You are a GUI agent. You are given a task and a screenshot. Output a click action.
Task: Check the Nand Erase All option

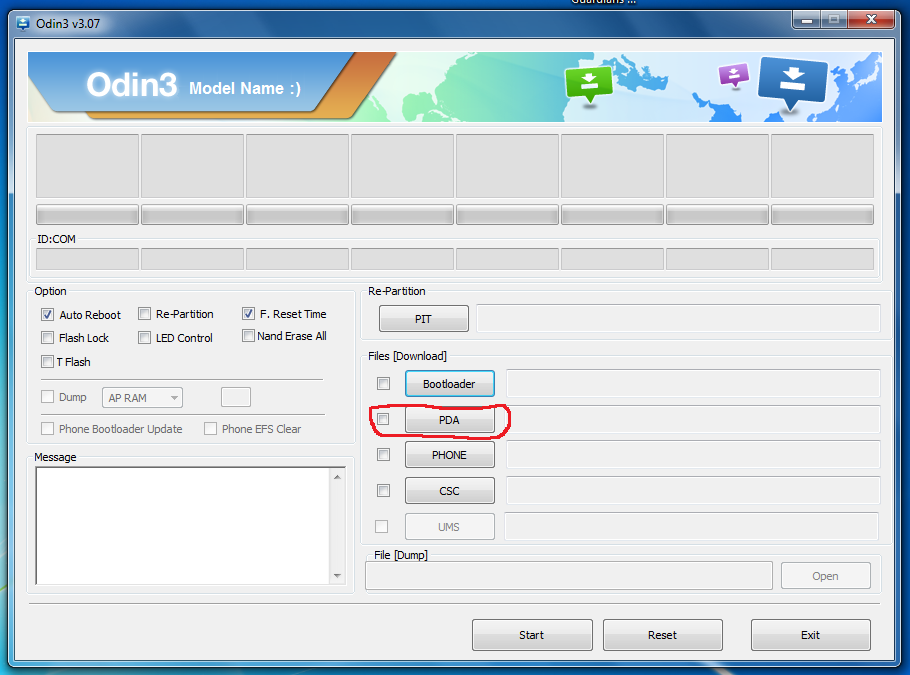pyautogui.click(x=248, y=335)
